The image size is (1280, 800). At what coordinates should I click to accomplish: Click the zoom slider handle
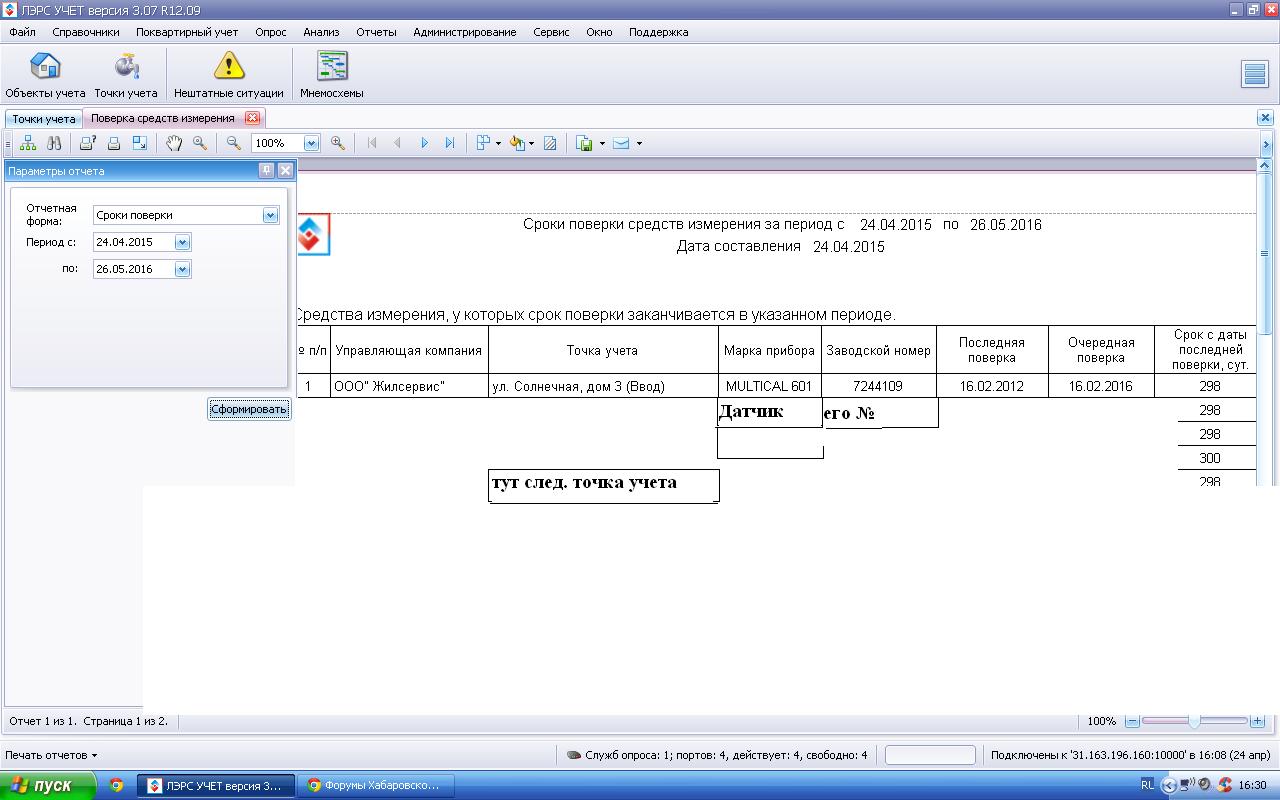(1194, 721)
